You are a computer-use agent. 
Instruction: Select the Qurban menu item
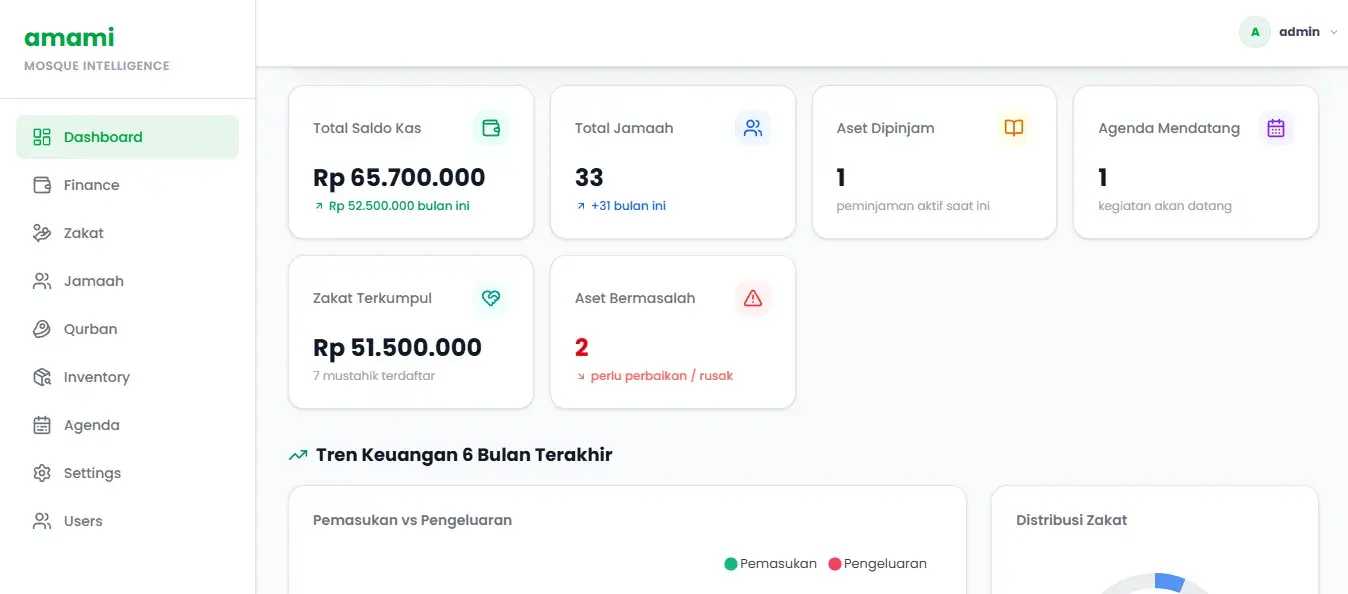click(x=127, y=329)
